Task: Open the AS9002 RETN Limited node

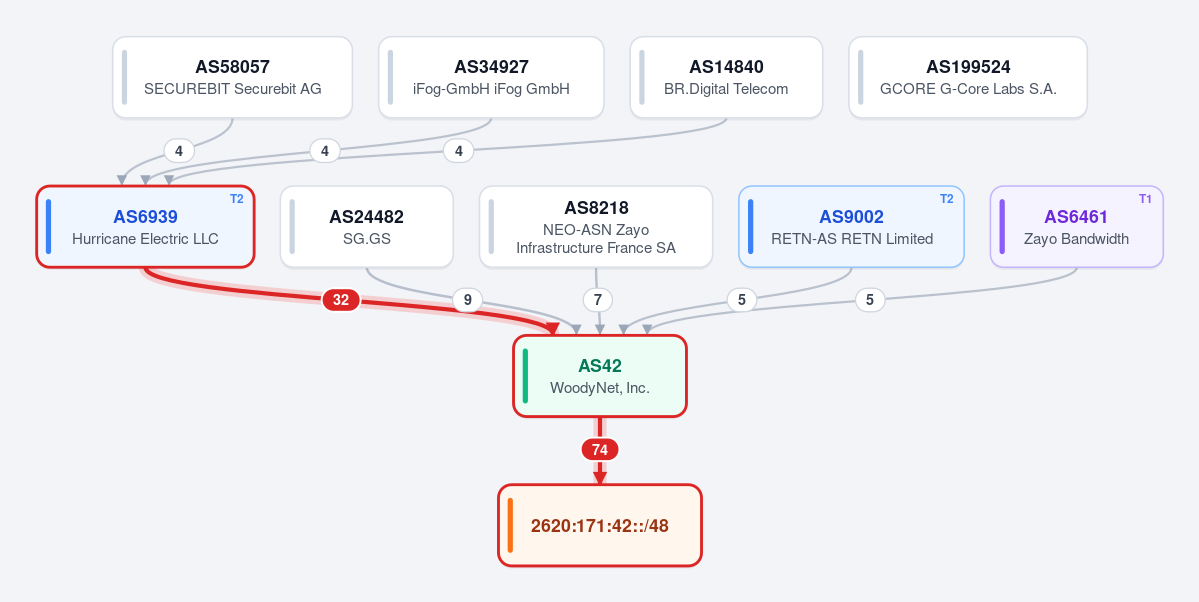Action: point(852,226)
